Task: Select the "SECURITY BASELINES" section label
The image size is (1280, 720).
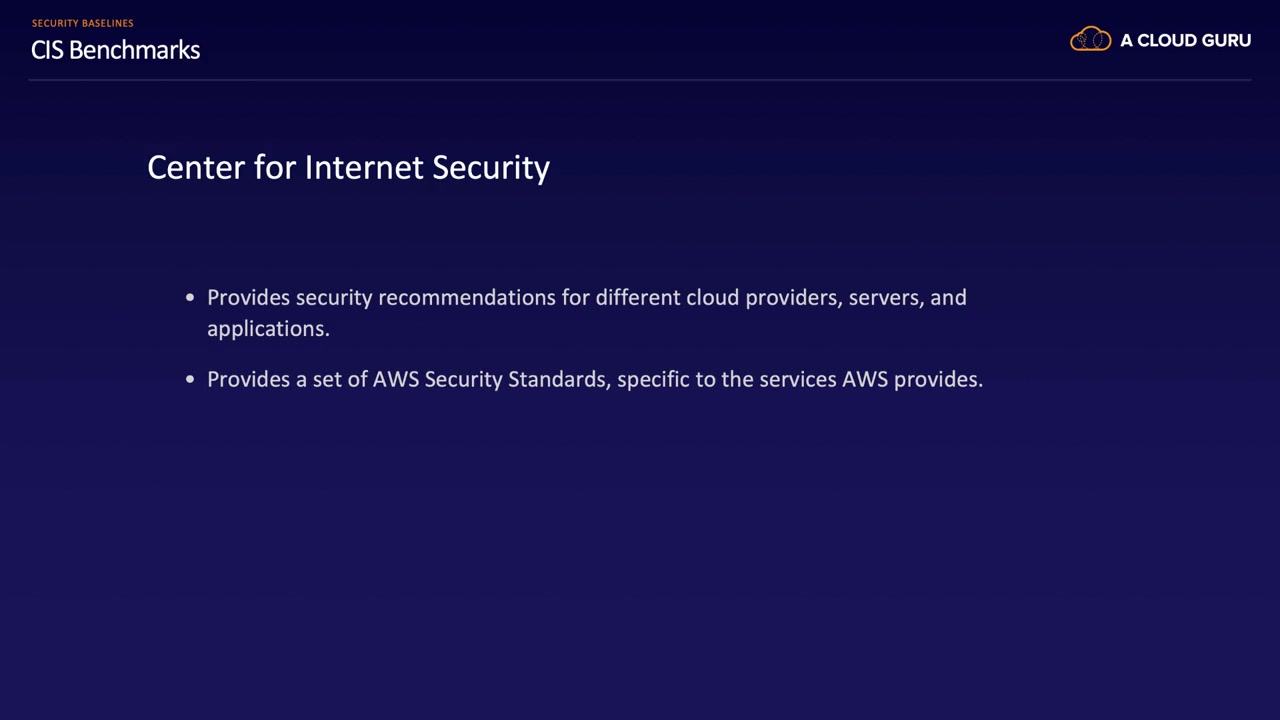Action: point(82,23)
